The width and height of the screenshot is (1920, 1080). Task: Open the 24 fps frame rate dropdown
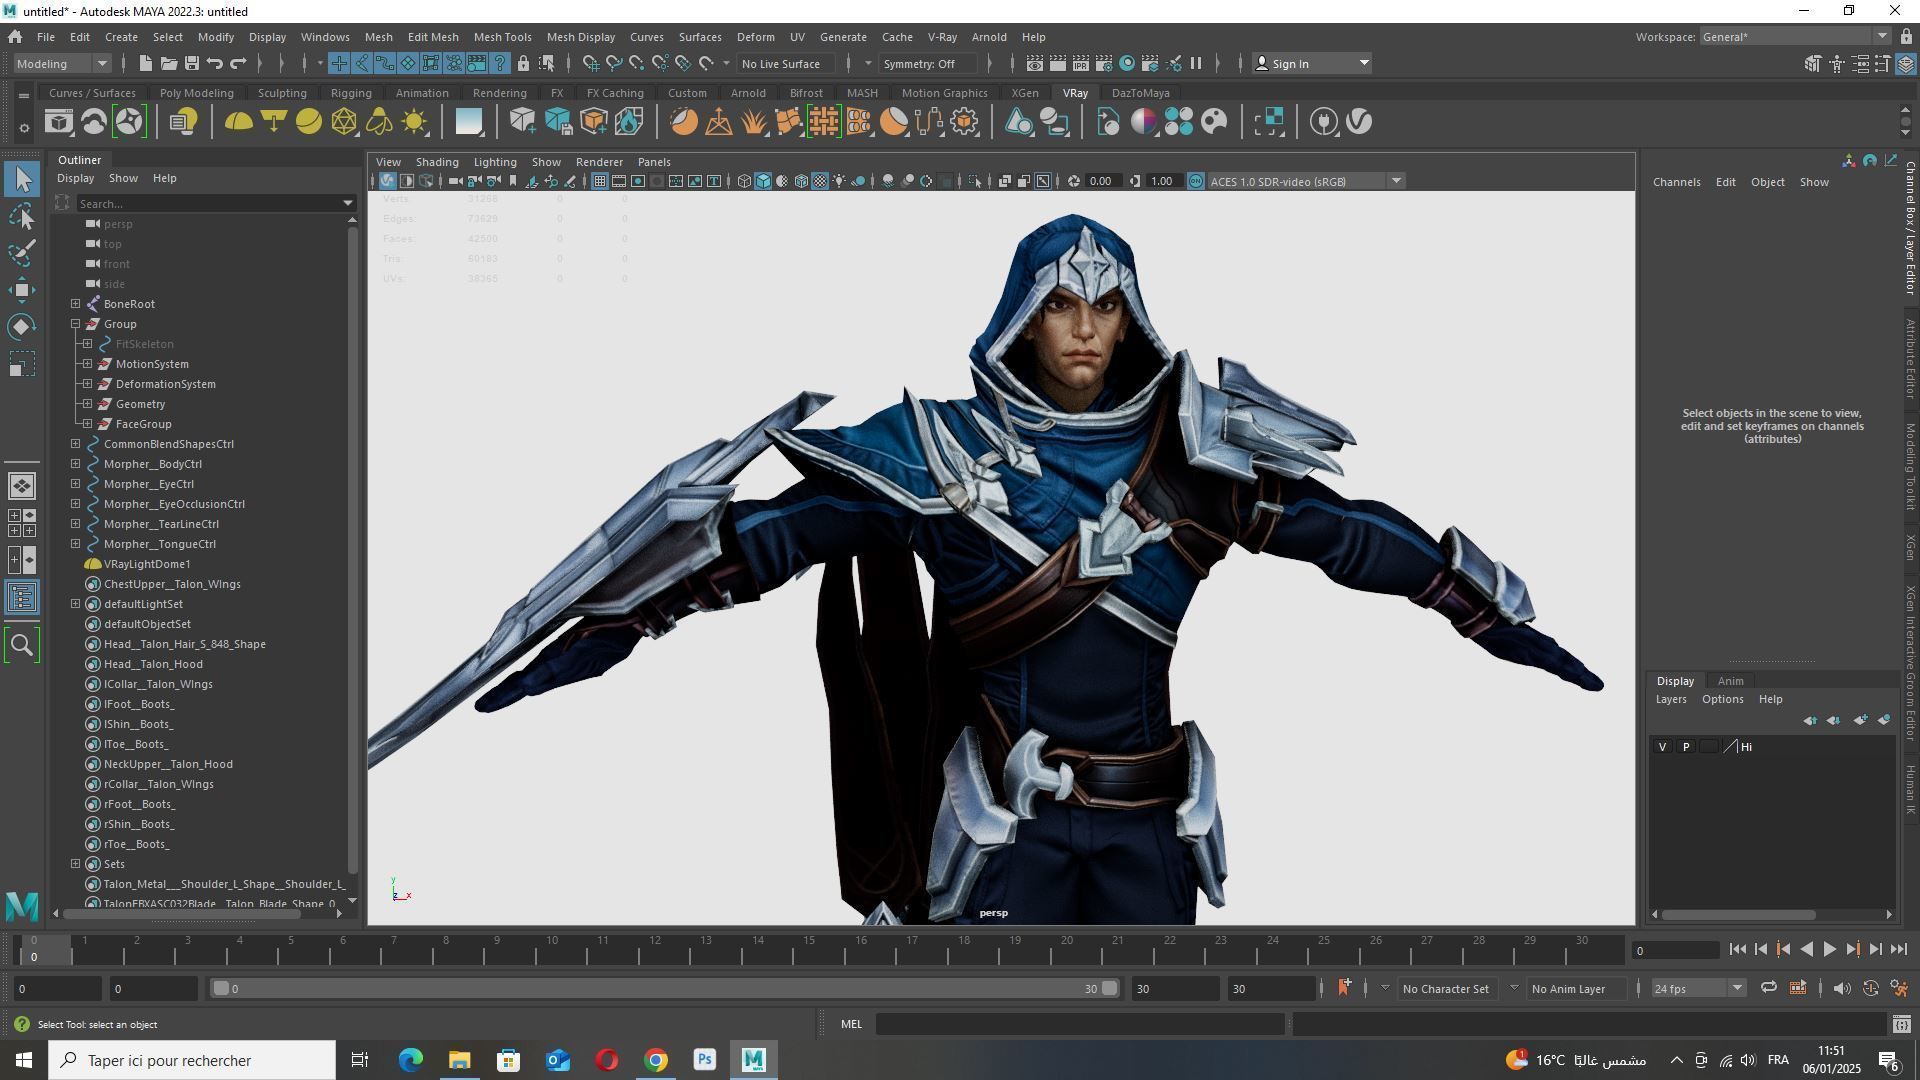pos(1697,988)
